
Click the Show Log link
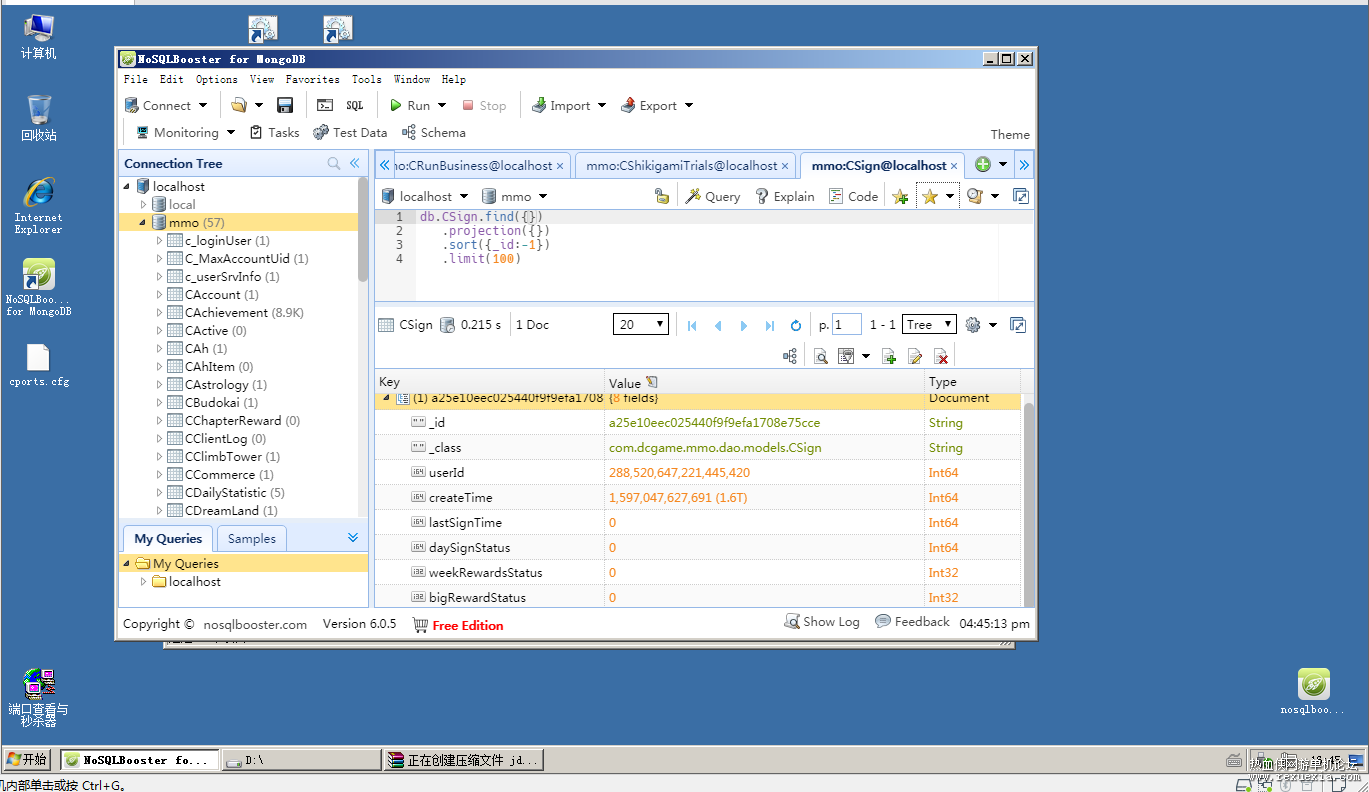pos(821,622)
